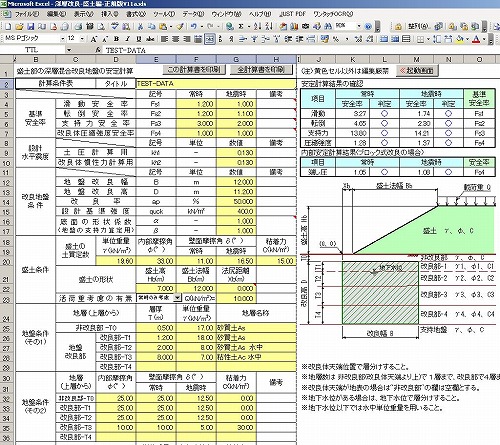
Task: Select the 盛土高 cell with value 7.000
Action: coord(156,288)
